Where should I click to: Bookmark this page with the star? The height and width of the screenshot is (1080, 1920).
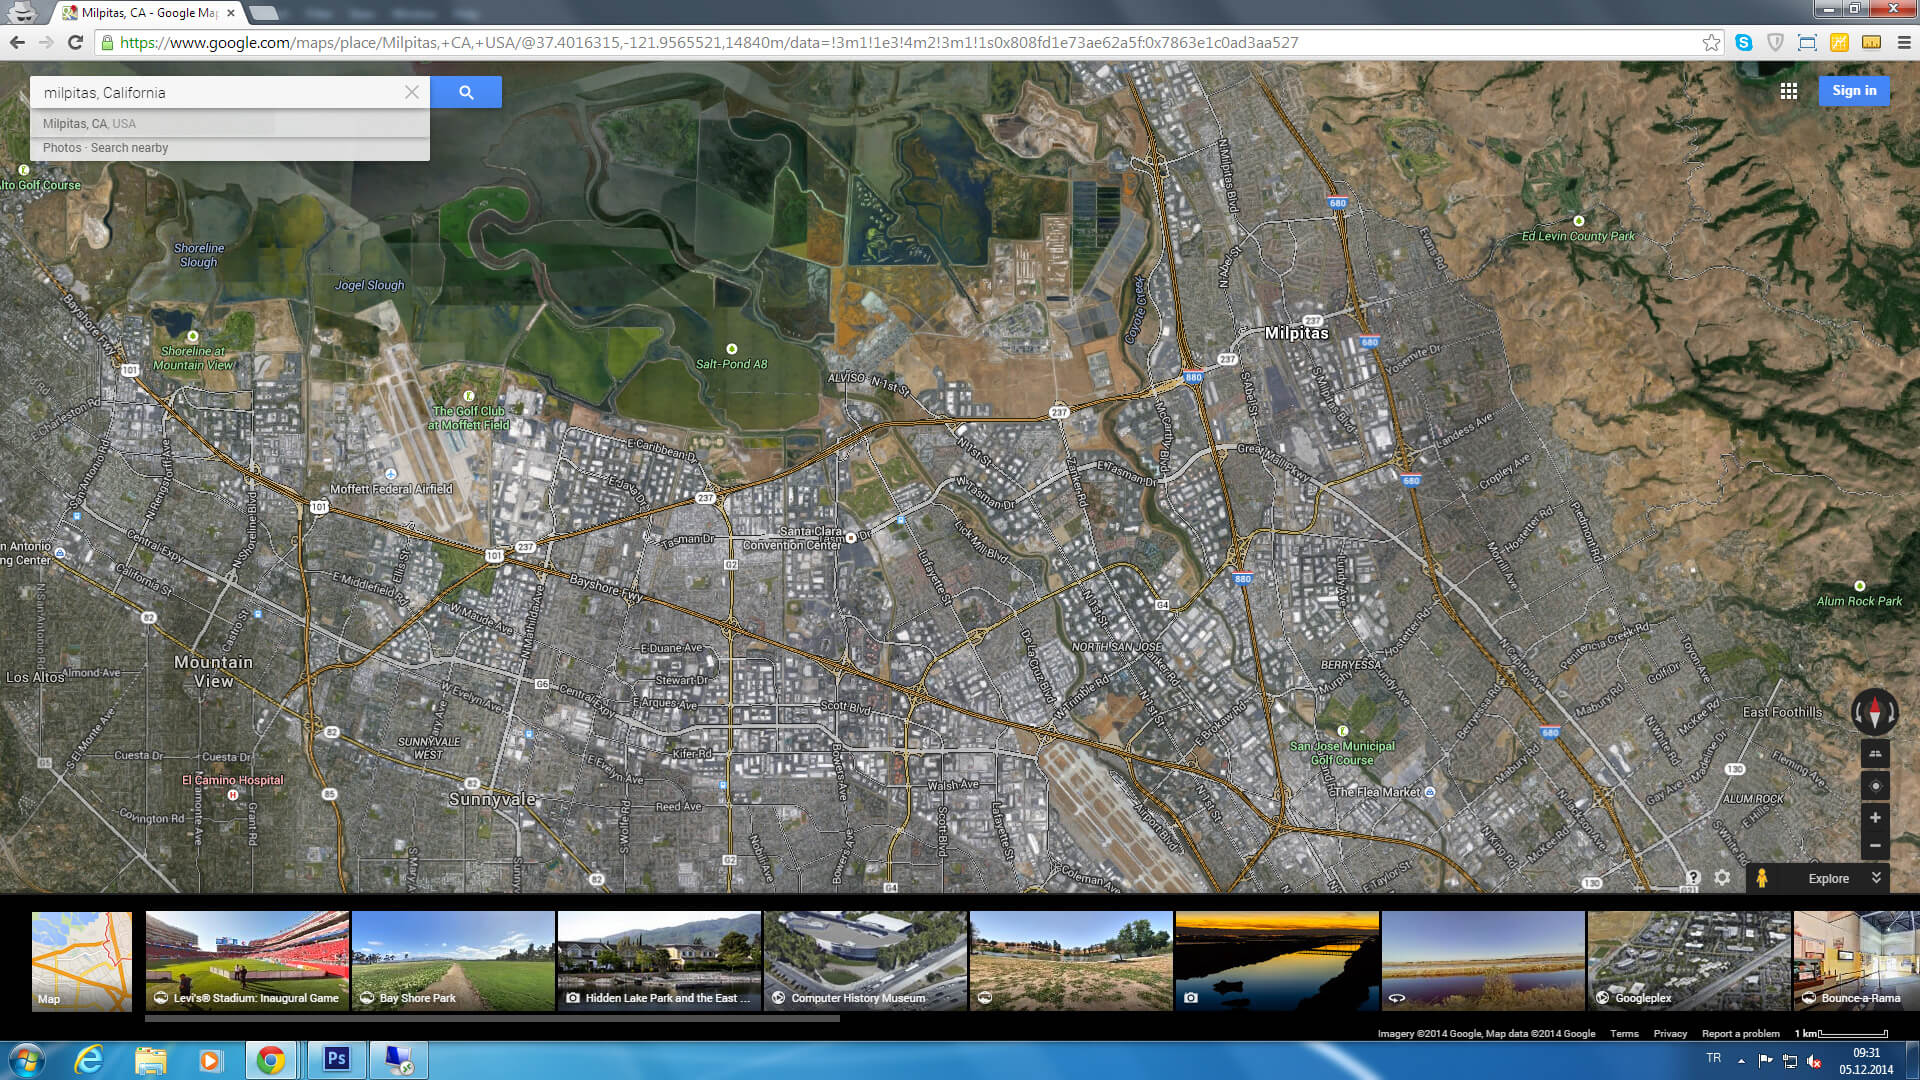click(x=1711, y=43)
